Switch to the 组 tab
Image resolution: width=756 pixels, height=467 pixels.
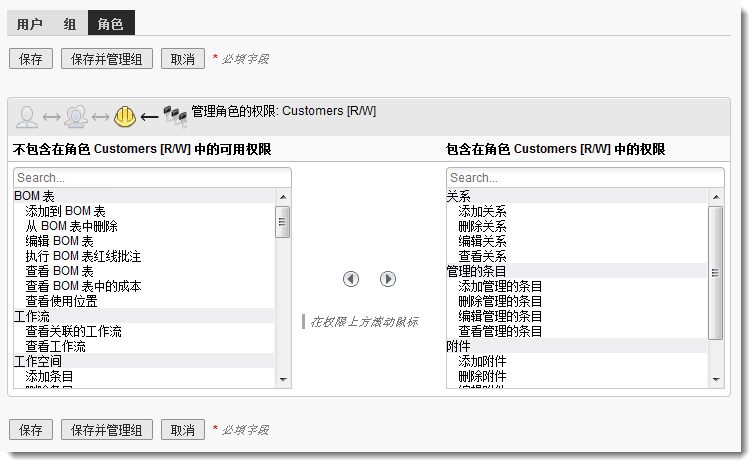pos(70,24)
